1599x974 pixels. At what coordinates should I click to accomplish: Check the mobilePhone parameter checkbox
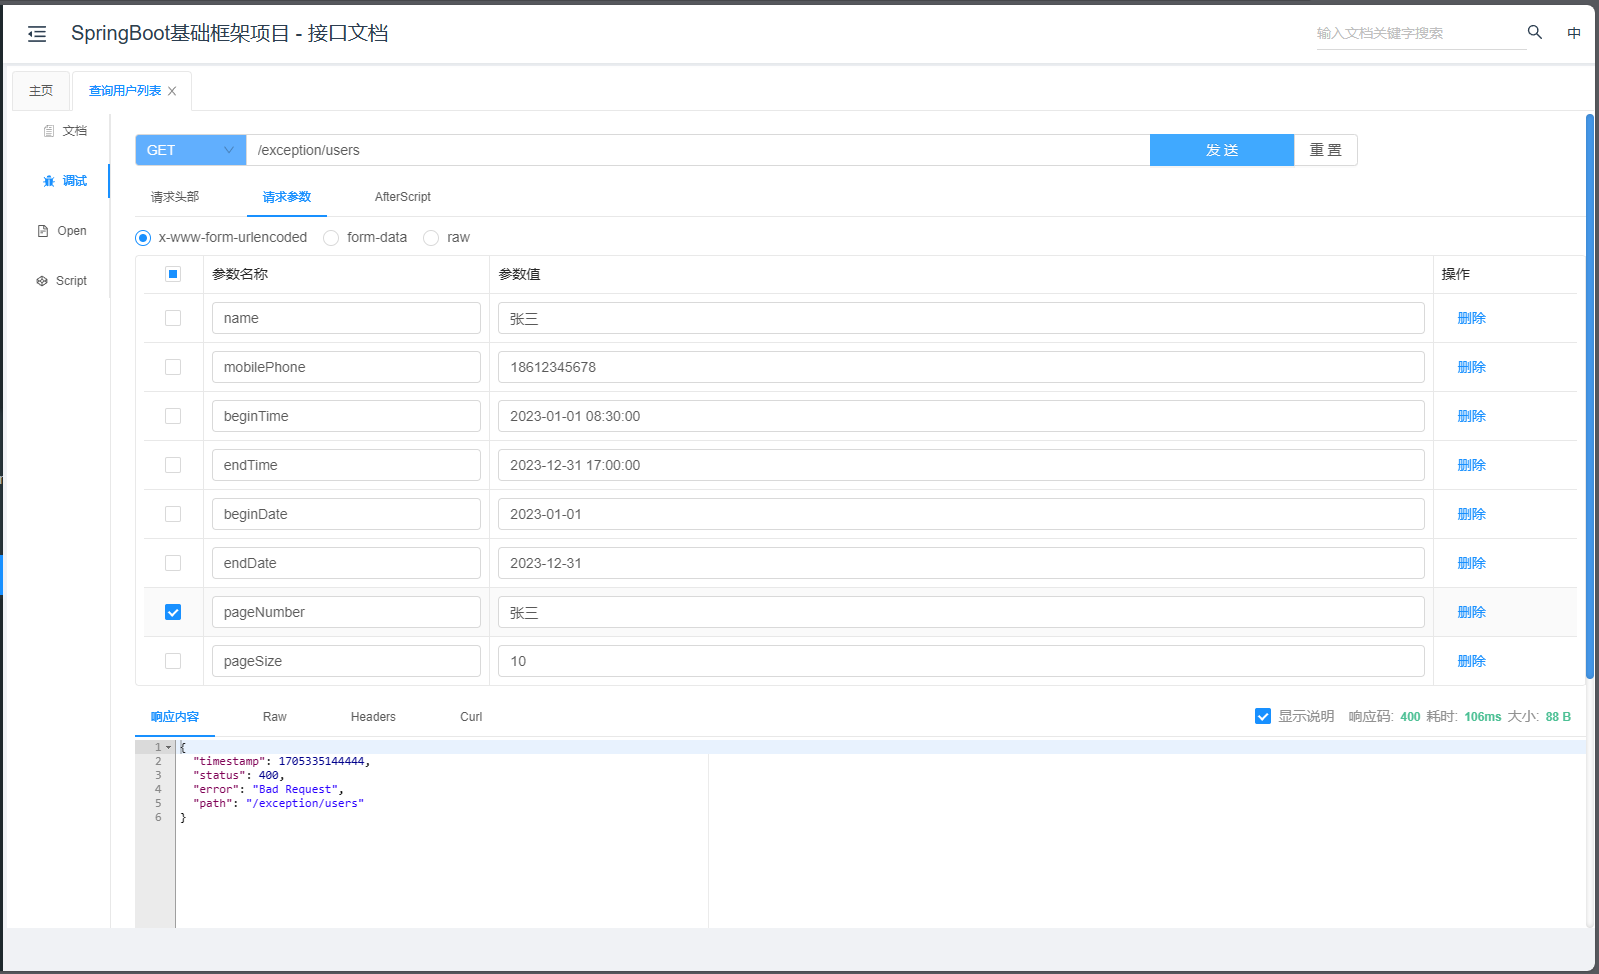(x=173, y=367)
